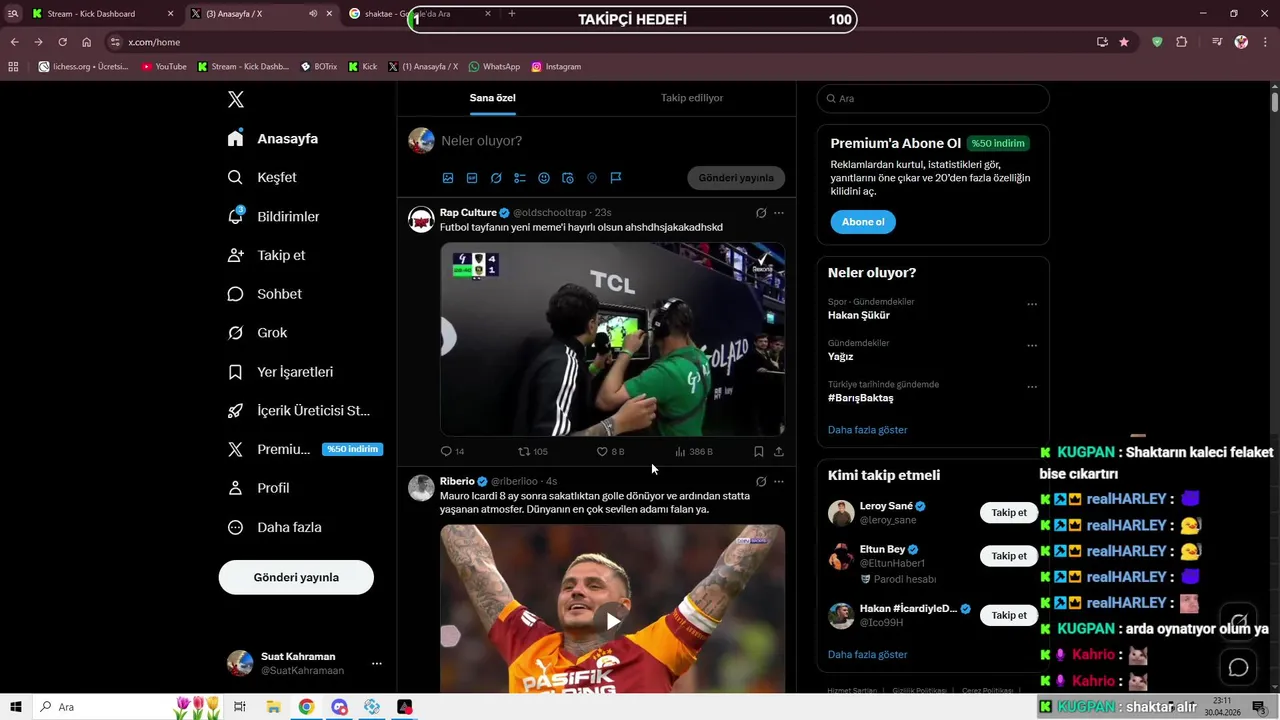Tag location in composer
The width and height of the screenshot is (1280, 720).
(592, 178)
